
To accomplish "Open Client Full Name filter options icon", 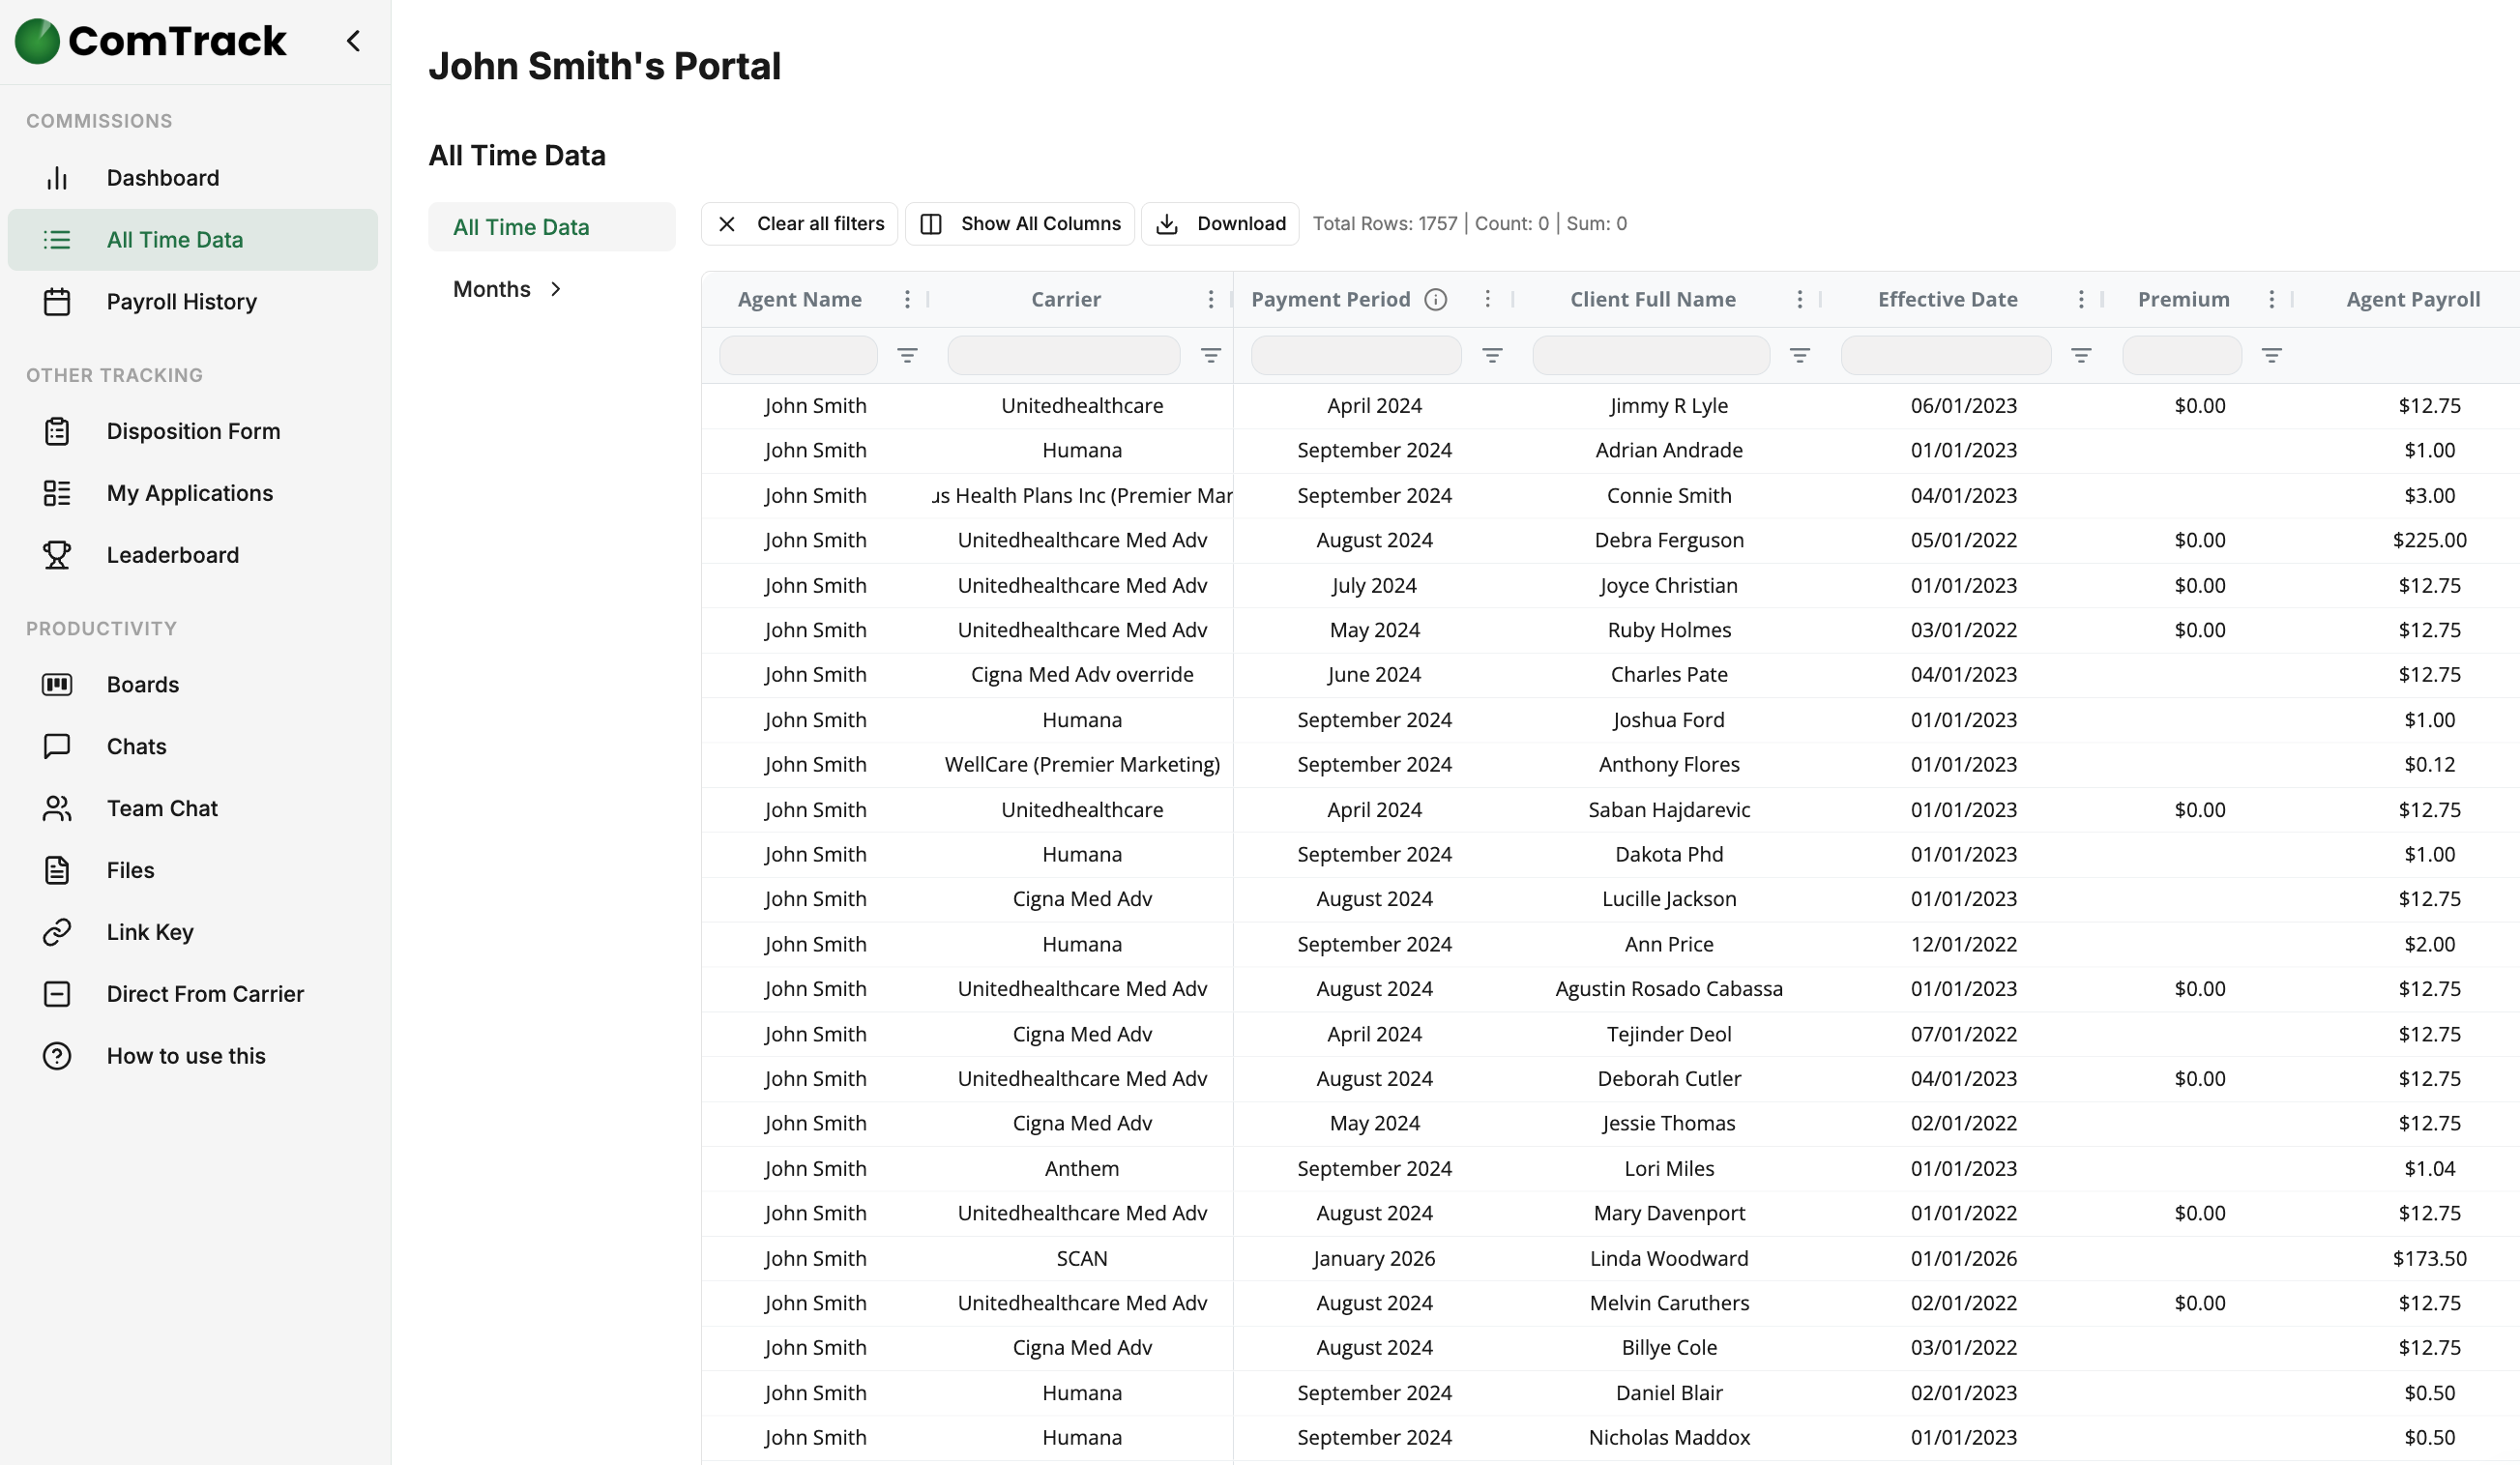I will coord(1800,356).
